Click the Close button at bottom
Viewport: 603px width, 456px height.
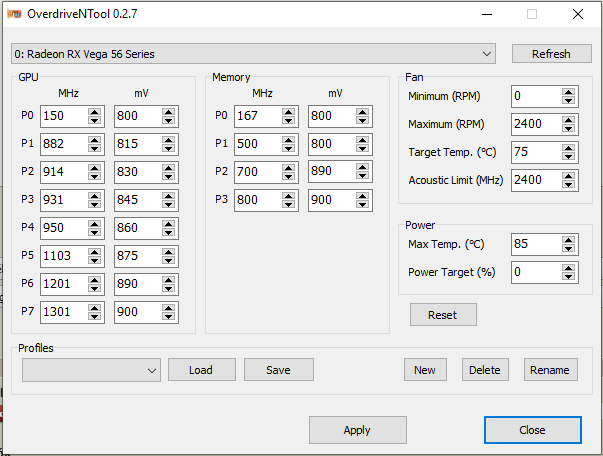533,430
